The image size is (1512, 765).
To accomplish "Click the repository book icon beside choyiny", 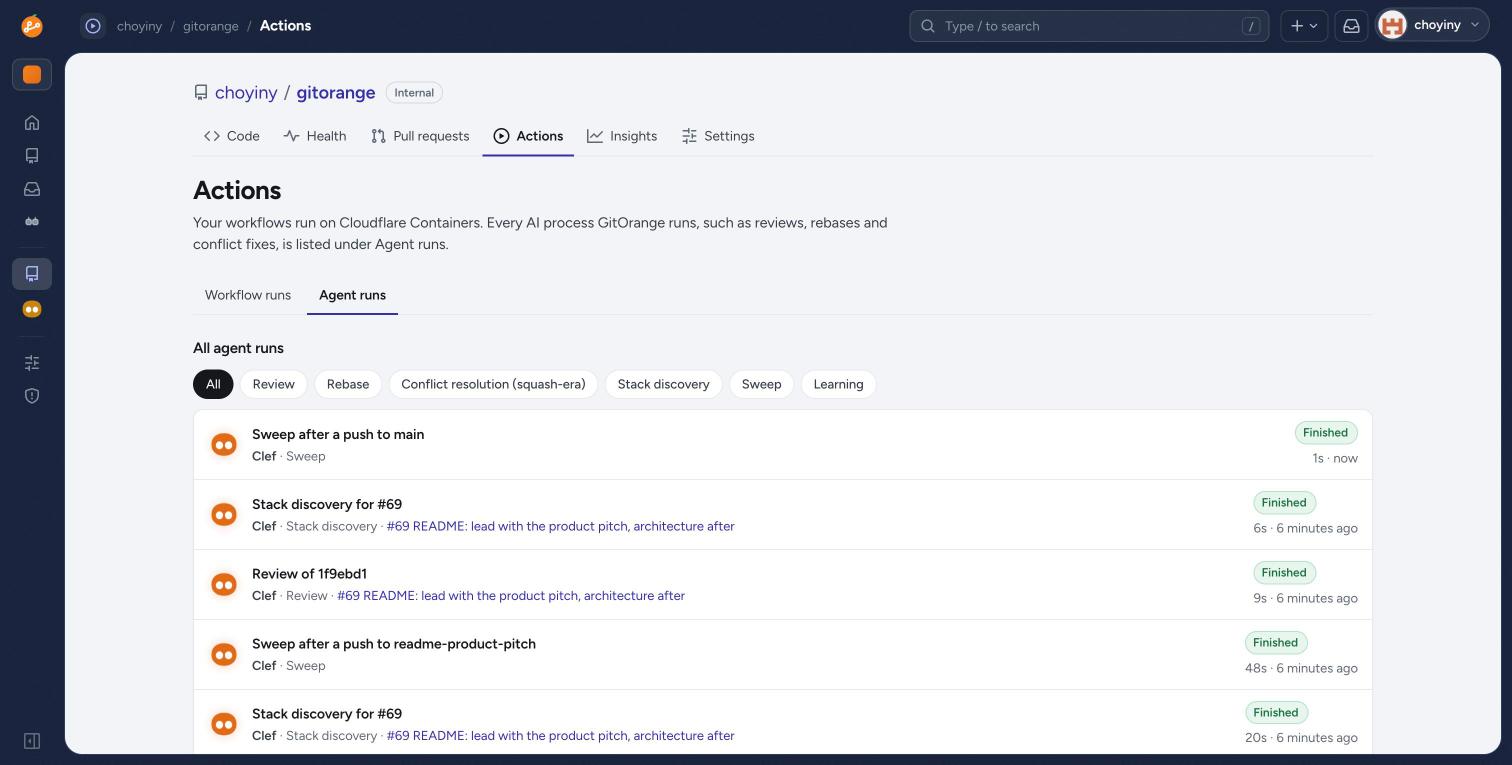I will tap(201, 93).
